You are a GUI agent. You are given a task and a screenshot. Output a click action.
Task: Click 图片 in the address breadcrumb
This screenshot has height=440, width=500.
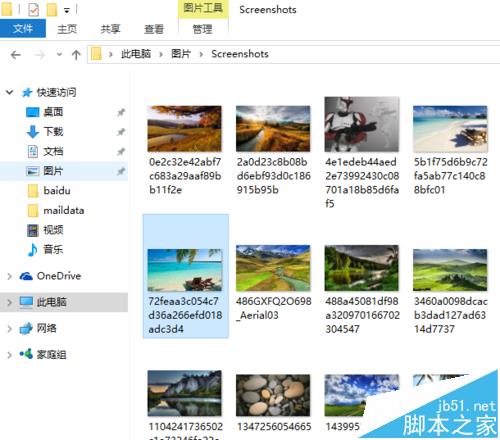click(181, 54)
